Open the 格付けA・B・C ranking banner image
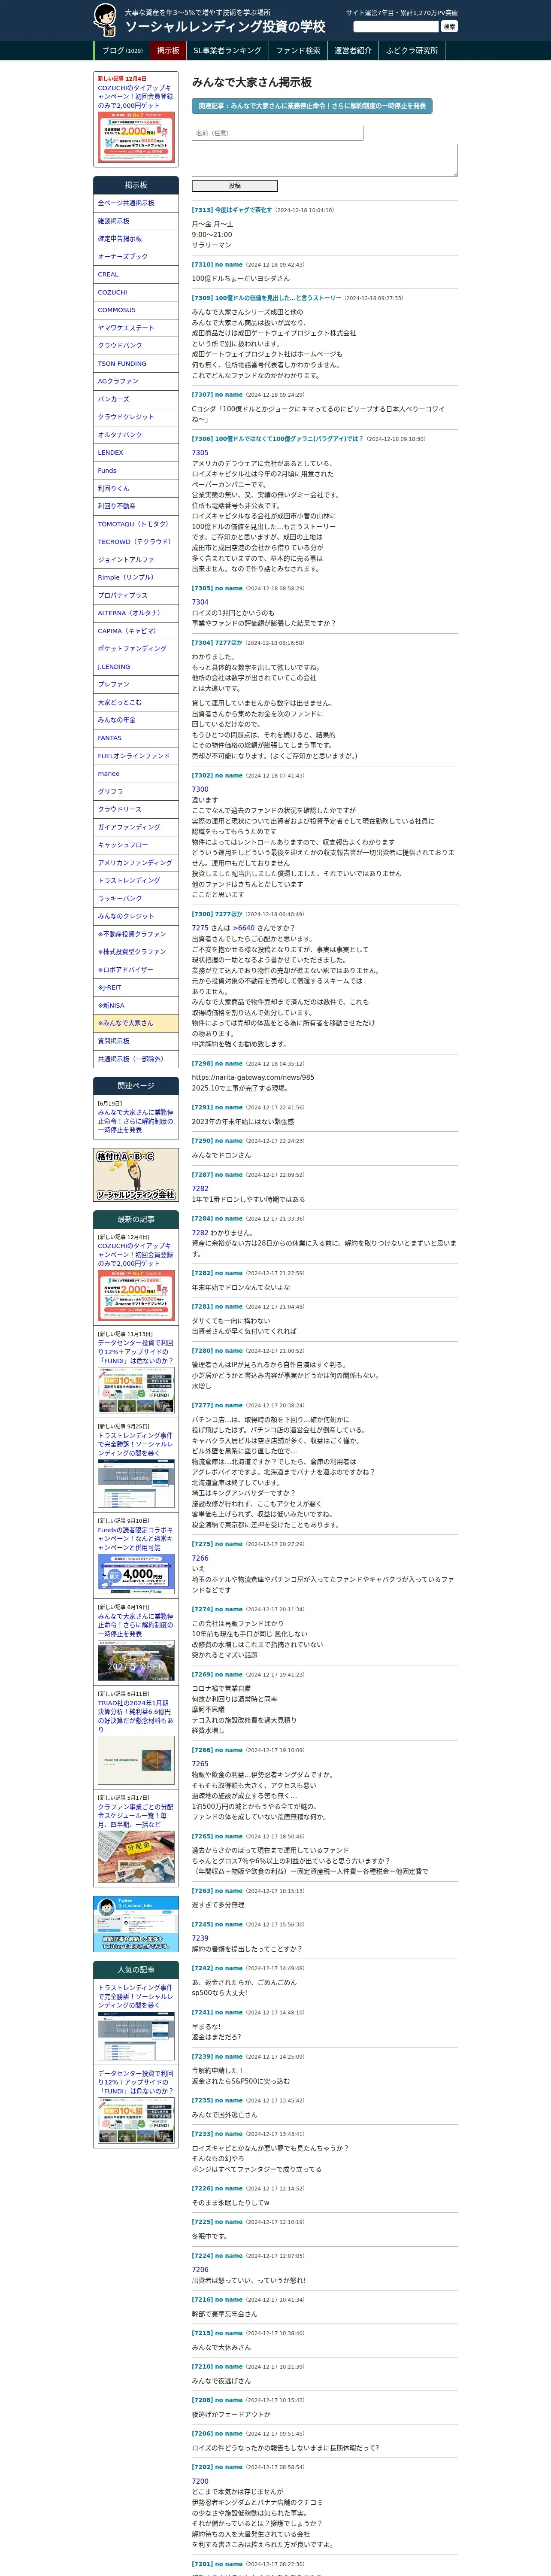 click(x=136, y=1175)
